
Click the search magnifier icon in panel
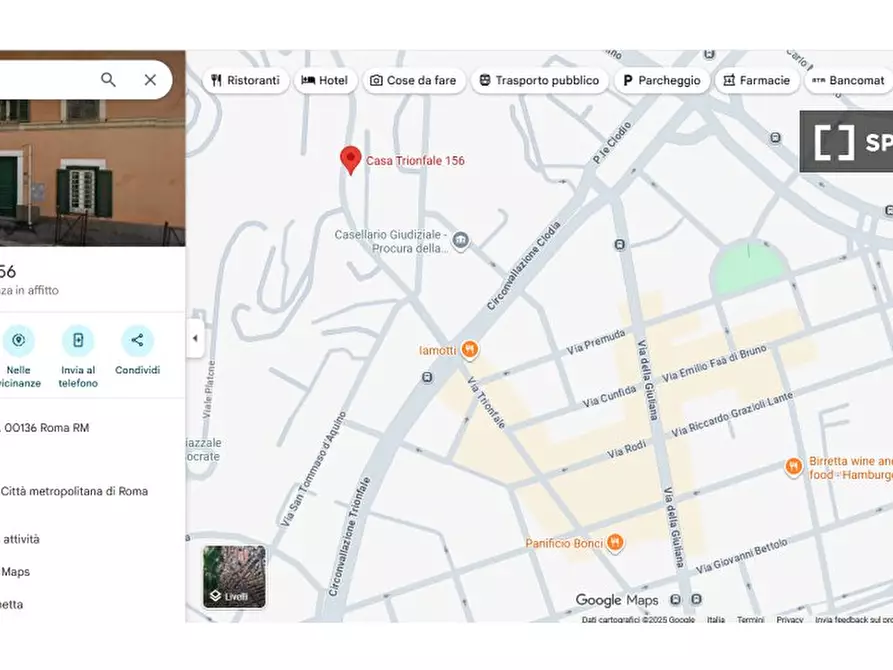click(x=108, y=79)
